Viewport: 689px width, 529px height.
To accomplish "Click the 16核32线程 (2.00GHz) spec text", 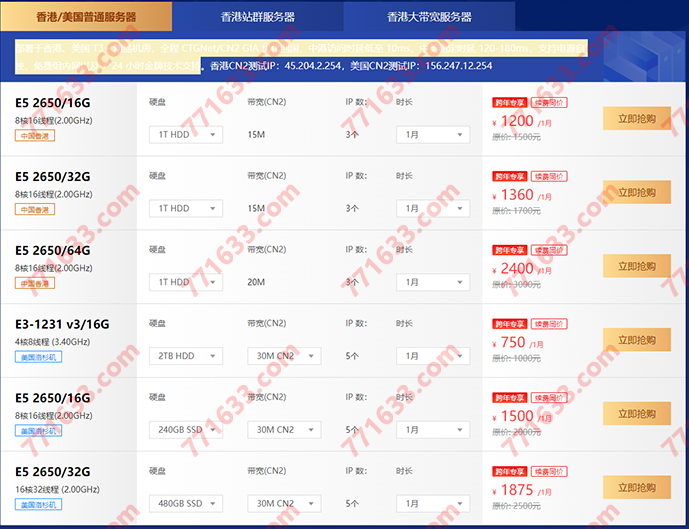I will [57, 489].
